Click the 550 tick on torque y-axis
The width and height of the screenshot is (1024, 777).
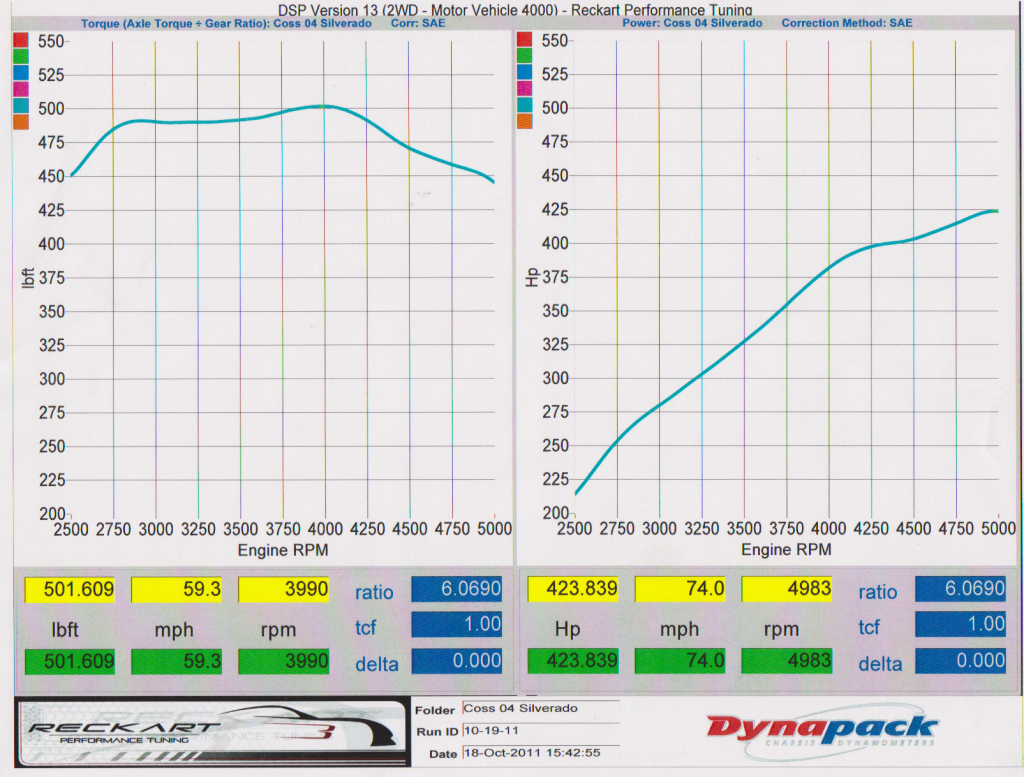[51, 42]
